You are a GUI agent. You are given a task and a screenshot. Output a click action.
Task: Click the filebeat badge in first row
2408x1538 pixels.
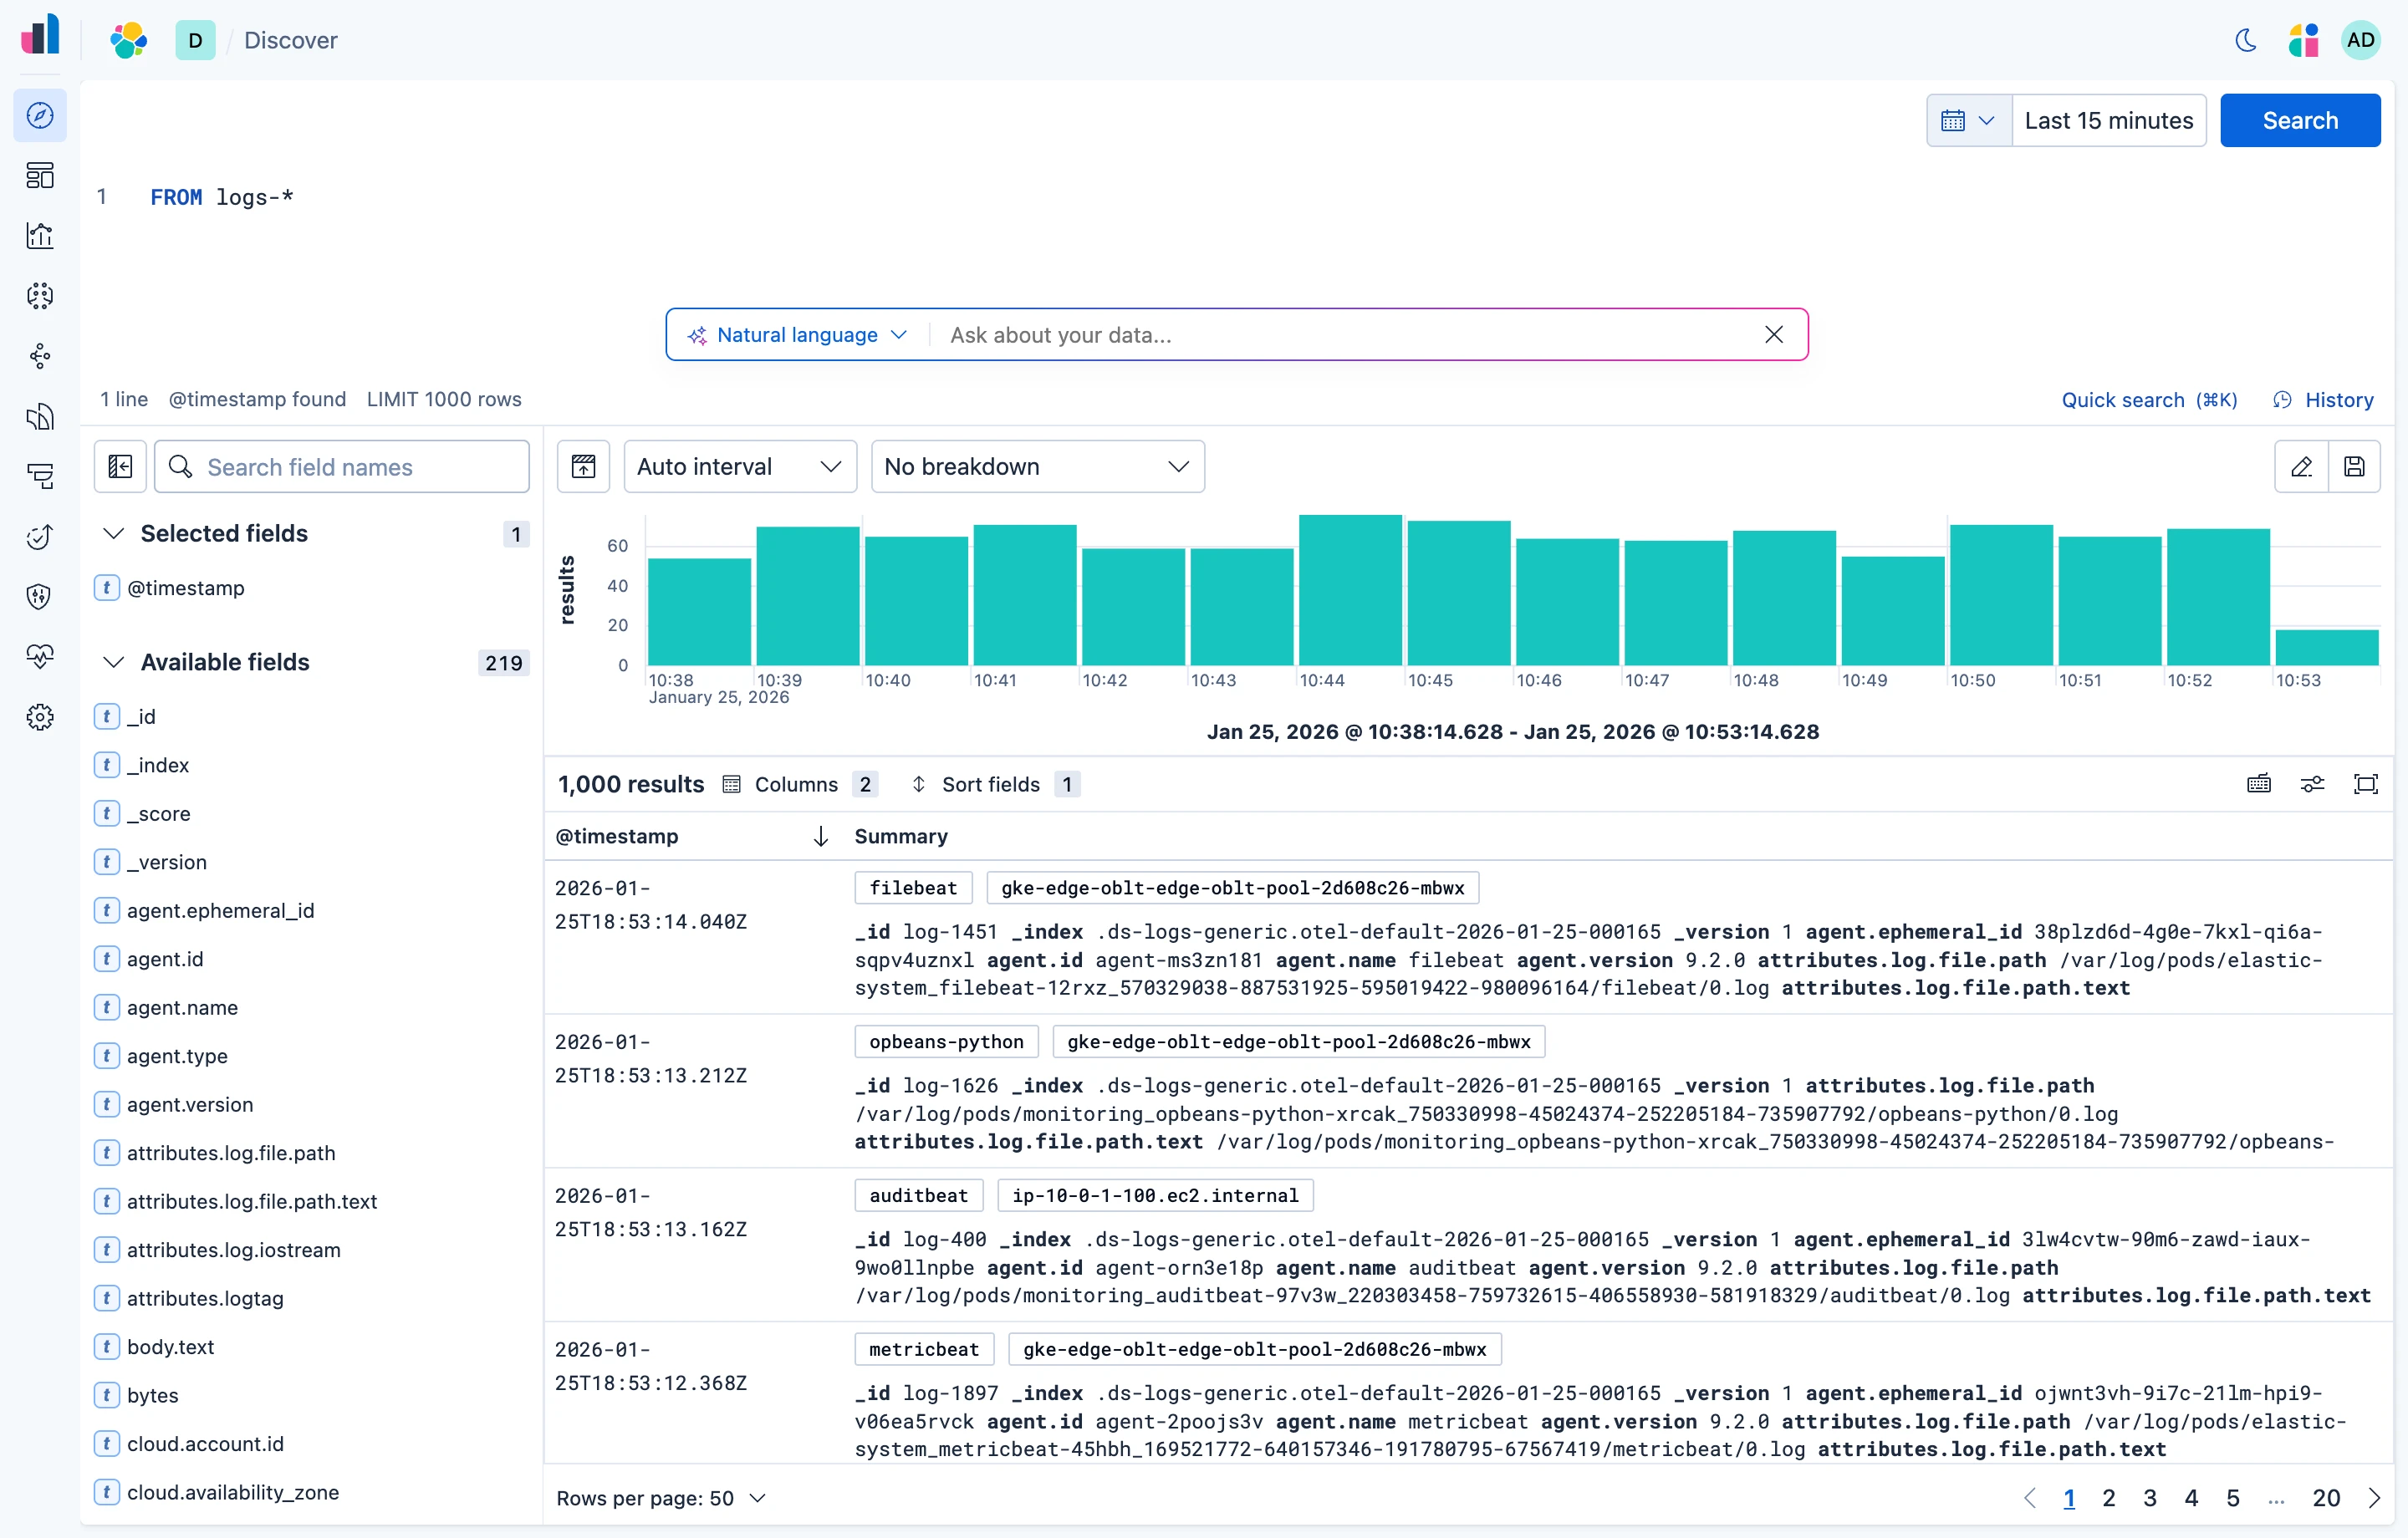coord(913,888)
